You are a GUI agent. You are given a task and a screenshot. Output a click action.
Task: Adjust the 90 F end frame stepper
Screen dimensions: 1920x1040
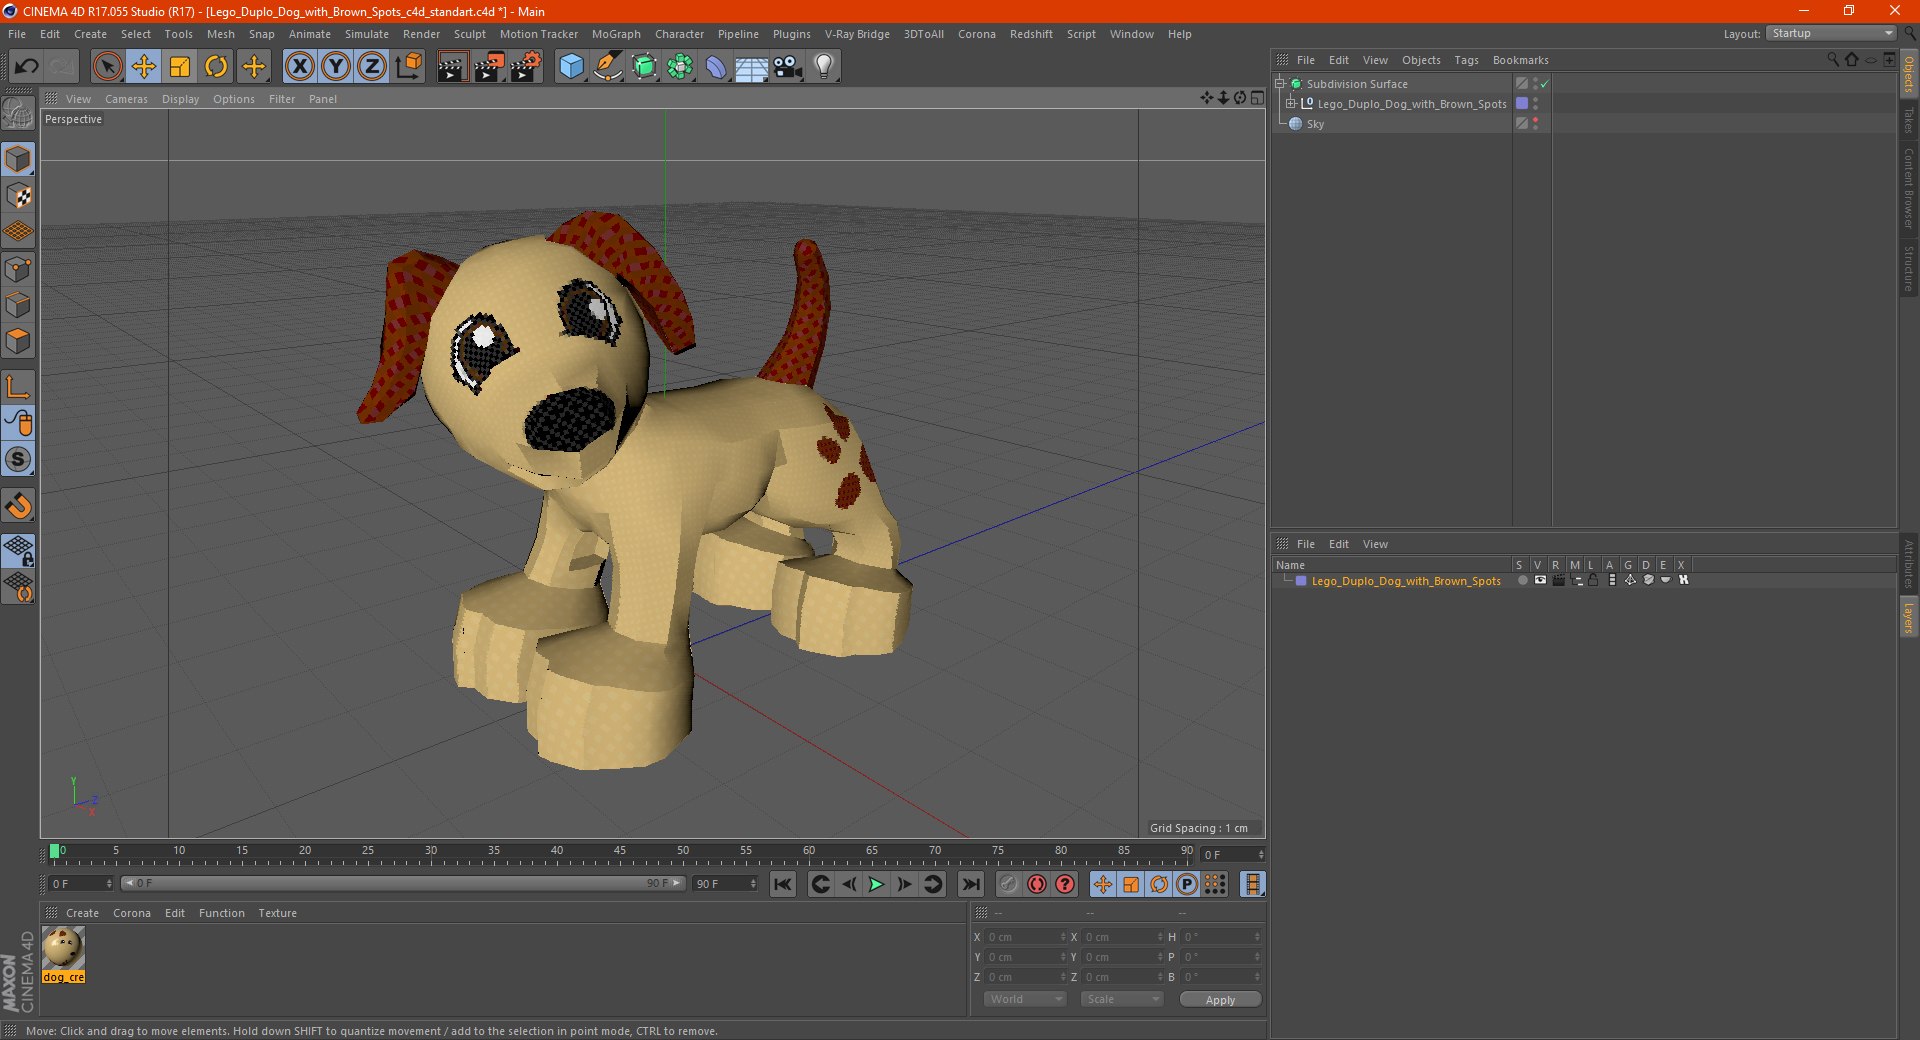tap(753, 884)
